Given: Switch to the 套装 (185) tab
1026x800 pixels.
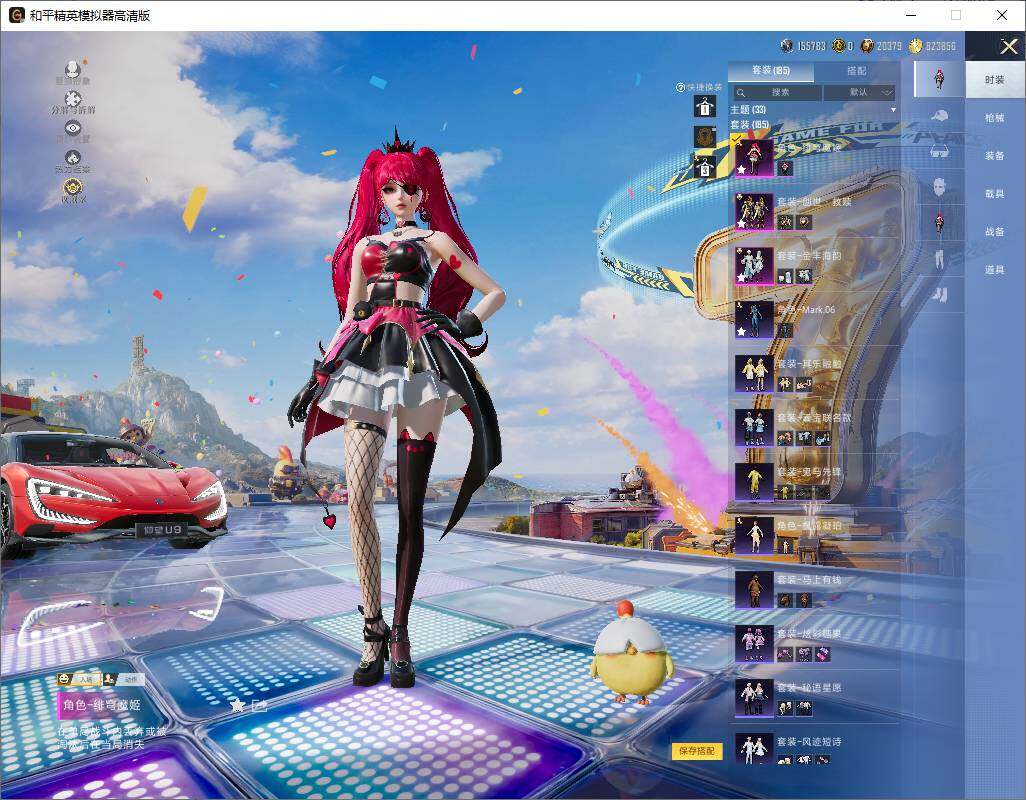Looking at the screenshot, I should (x=771, y=70).
